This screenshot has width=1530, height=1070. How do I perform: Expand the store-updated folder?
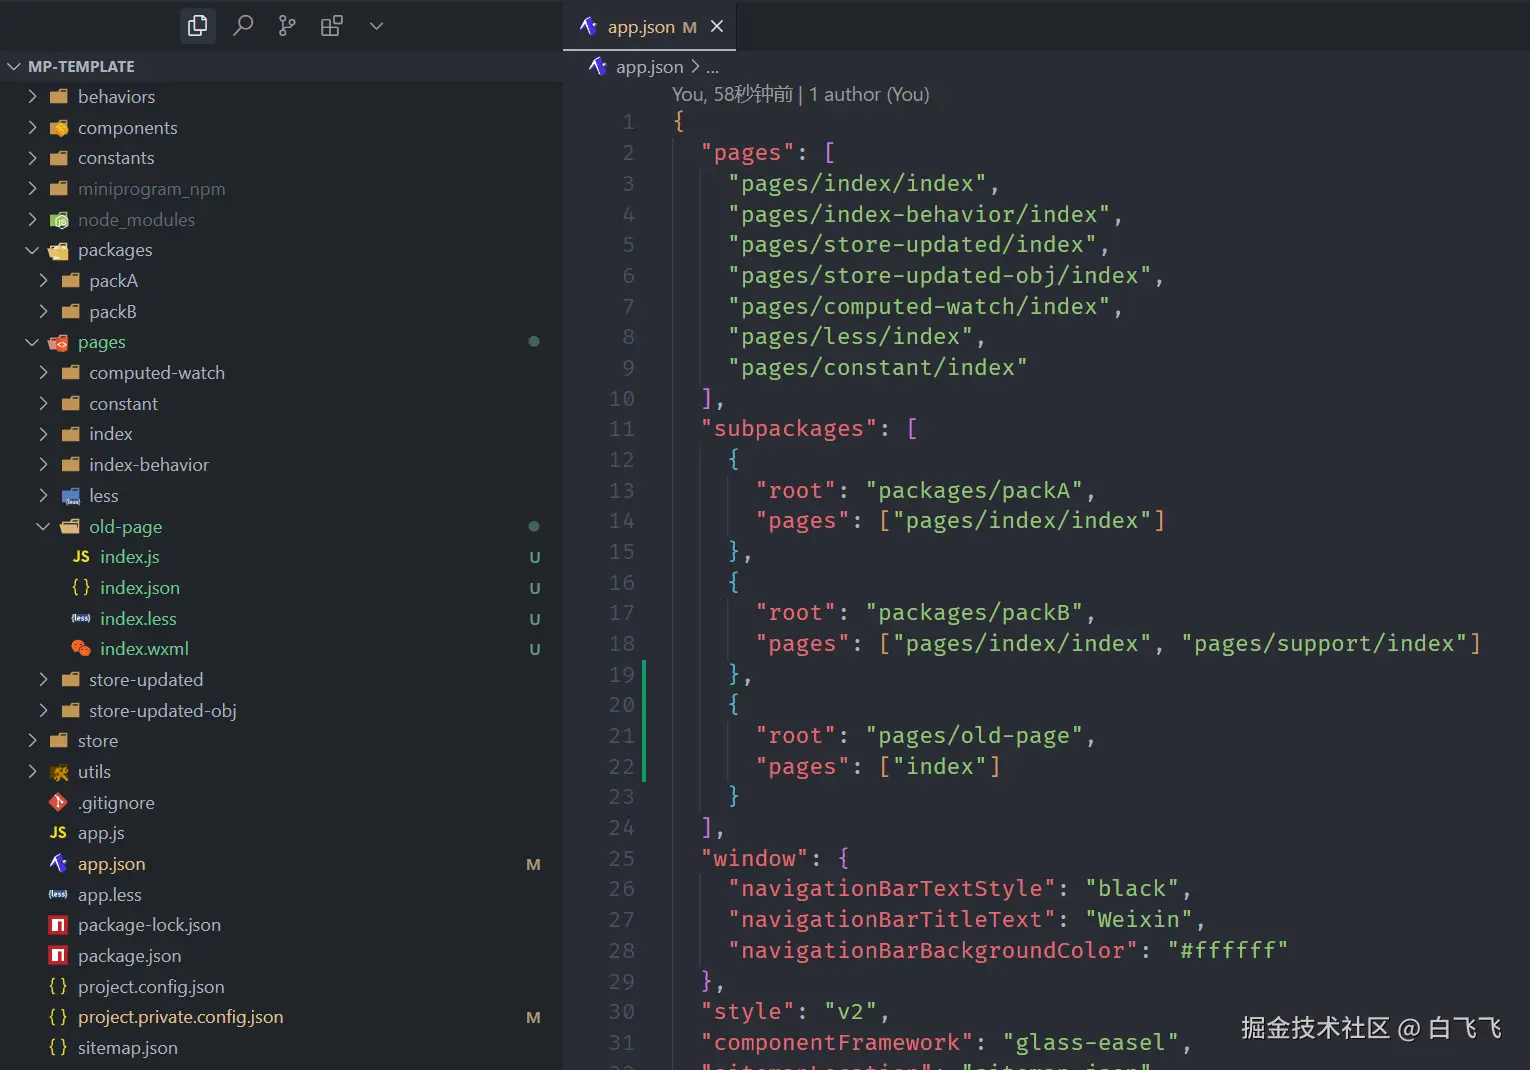[43, 680]
